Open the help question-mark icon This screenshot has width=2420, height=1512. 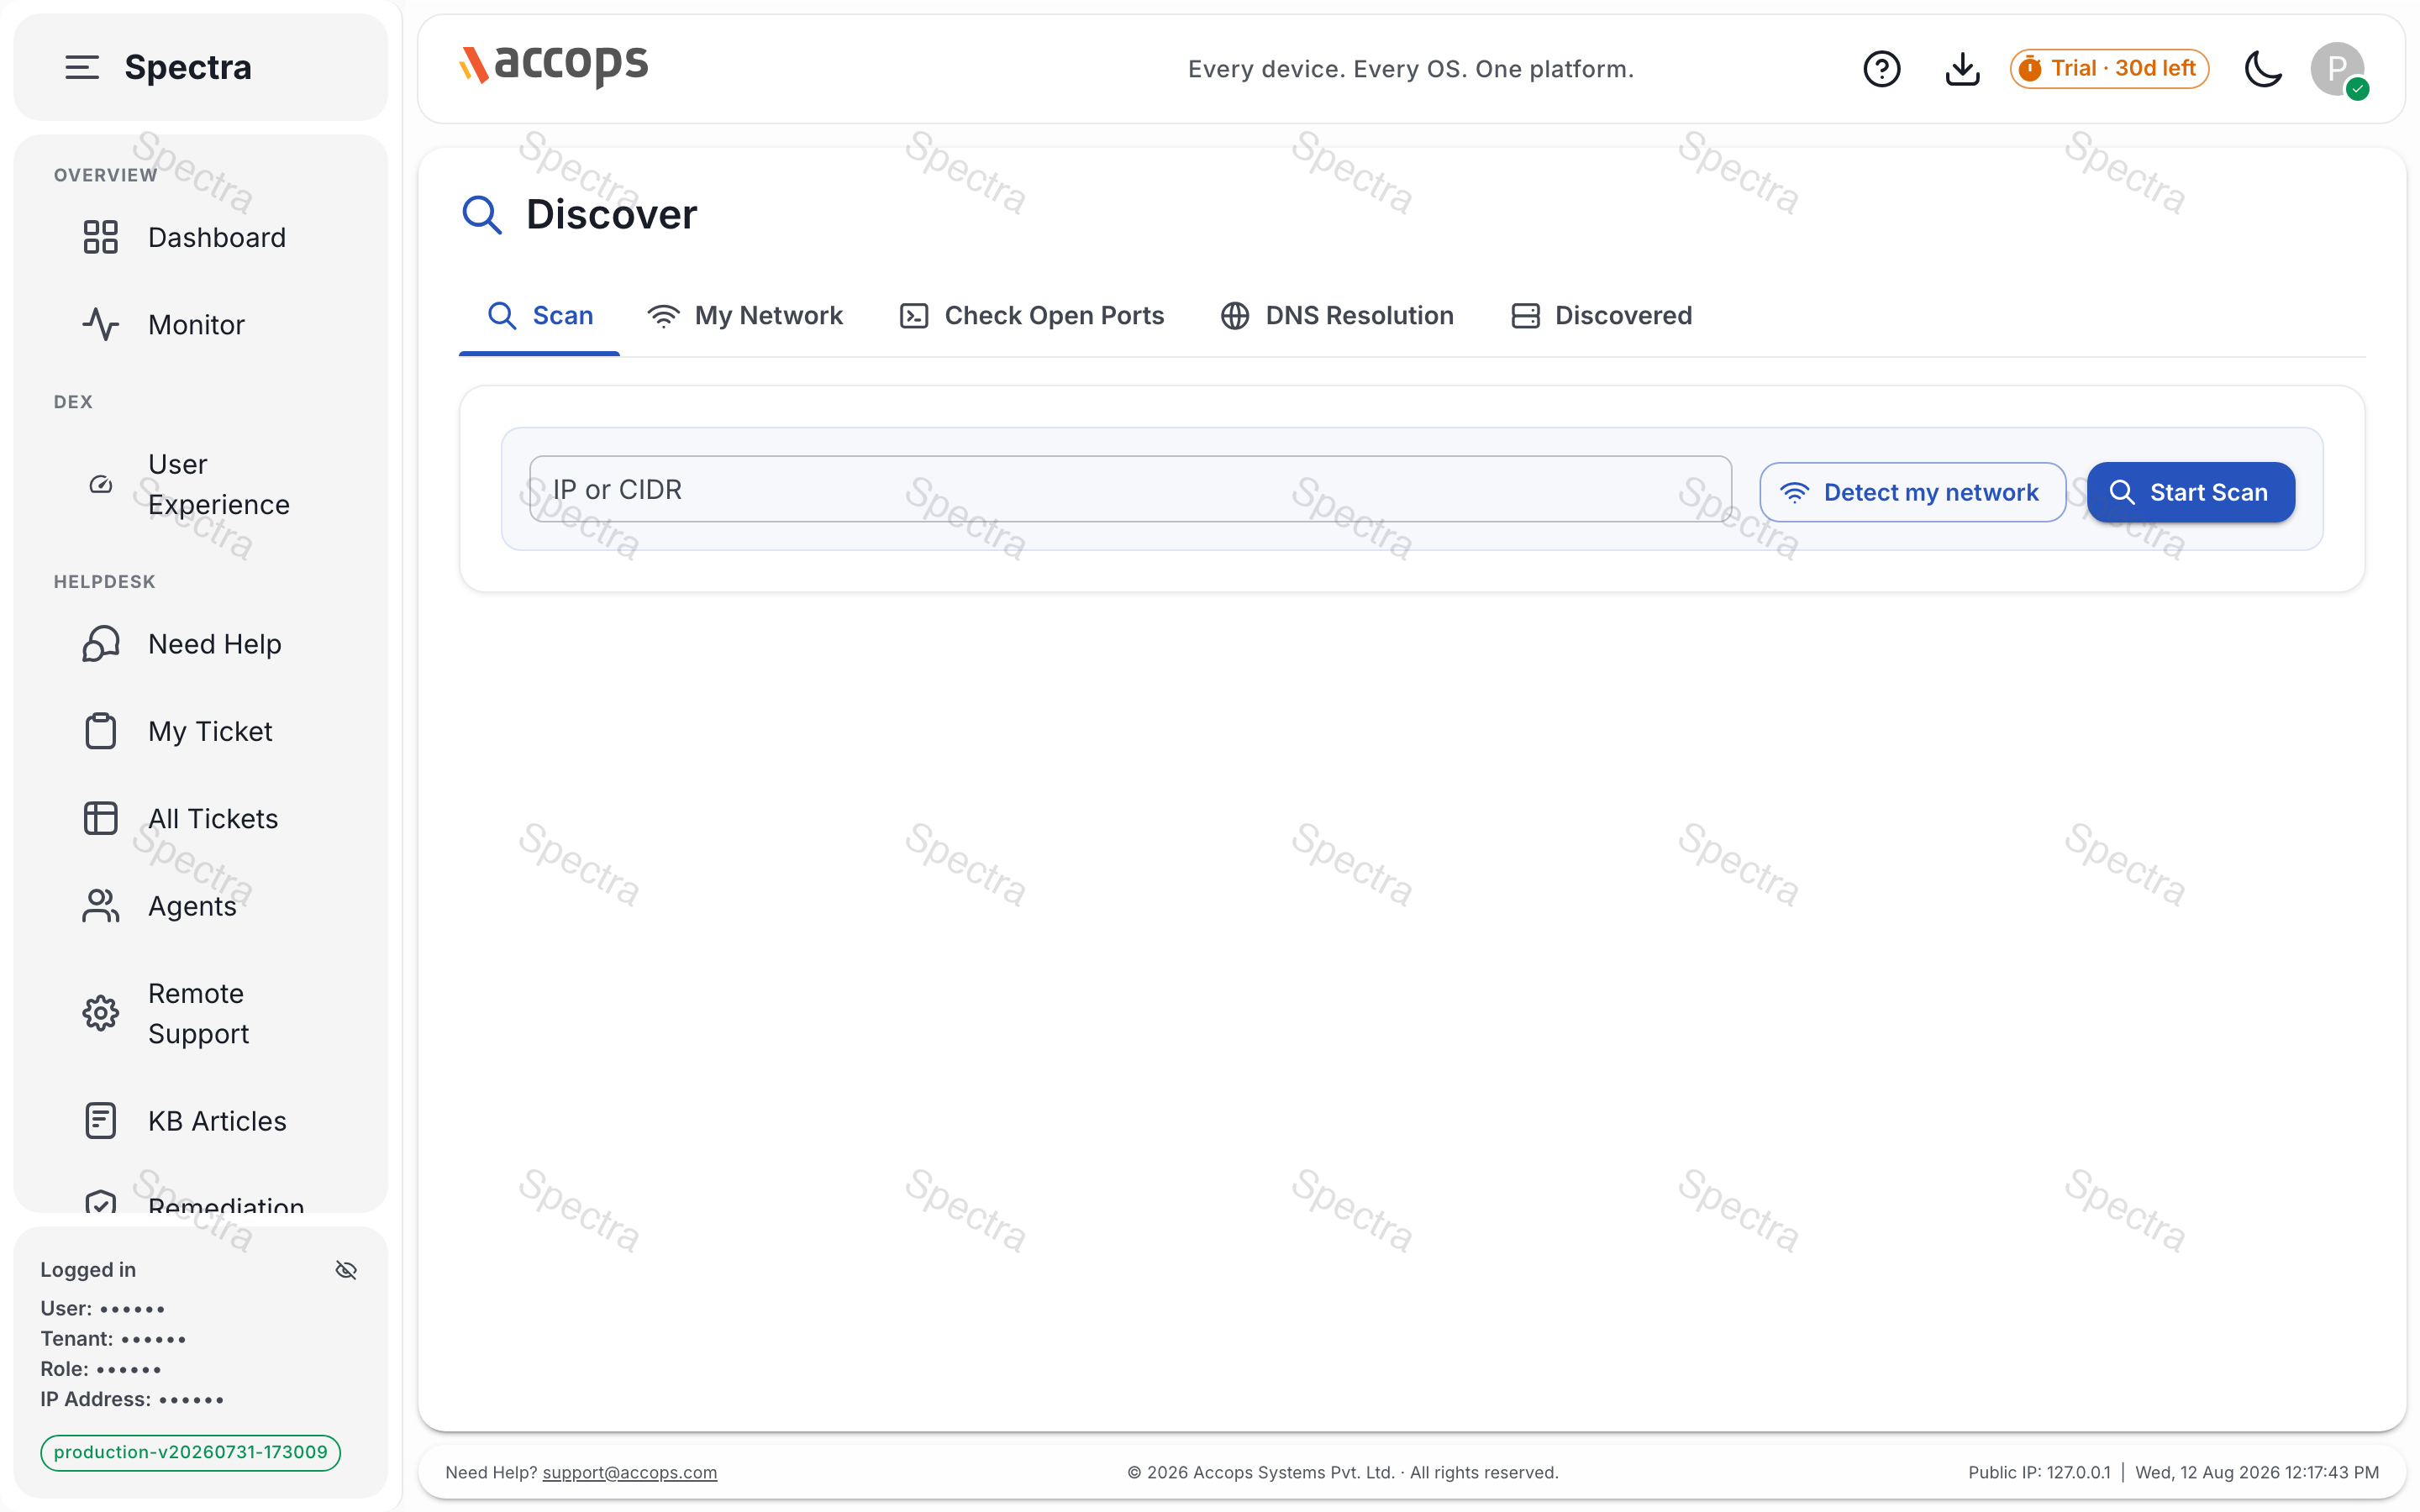click(1881, 69)
